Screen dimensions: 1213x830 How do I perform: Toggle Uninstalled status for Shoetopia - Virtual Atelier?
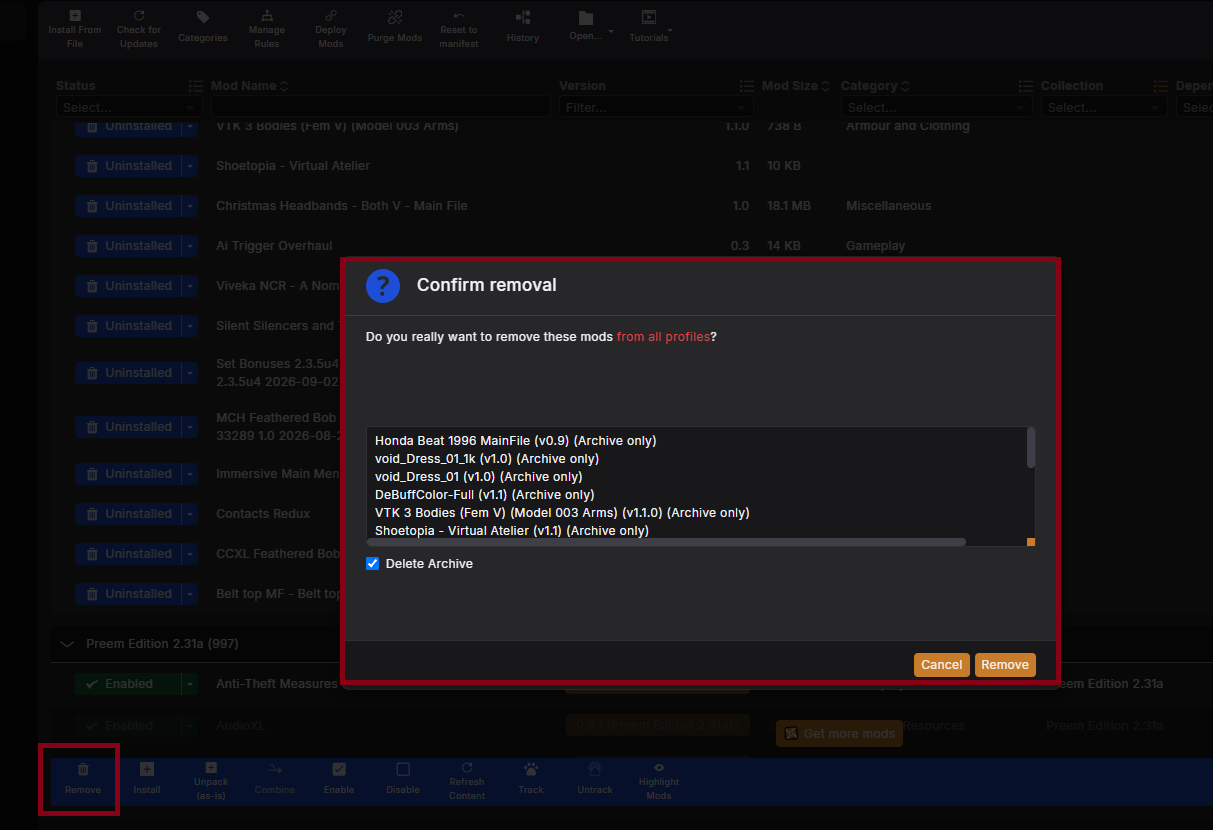pyautogui.click(x=127, y=166)
